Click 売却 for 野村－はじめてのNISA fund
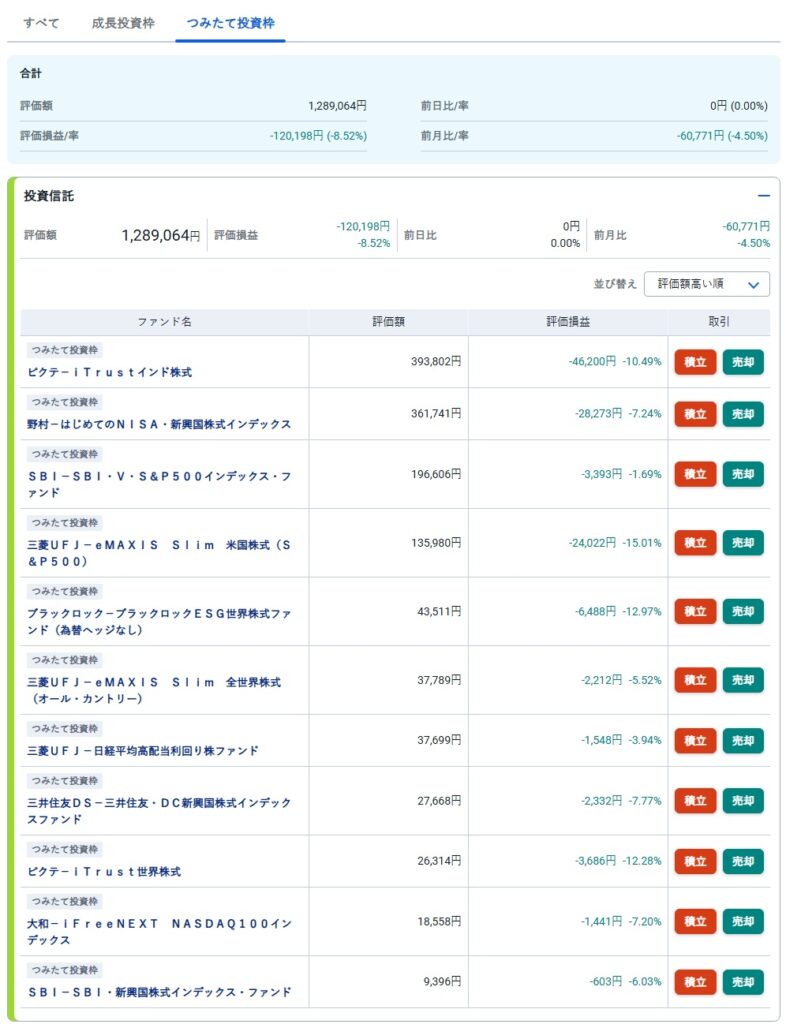The height and width of the screenshot is (1024, 786). pos(743,414)
